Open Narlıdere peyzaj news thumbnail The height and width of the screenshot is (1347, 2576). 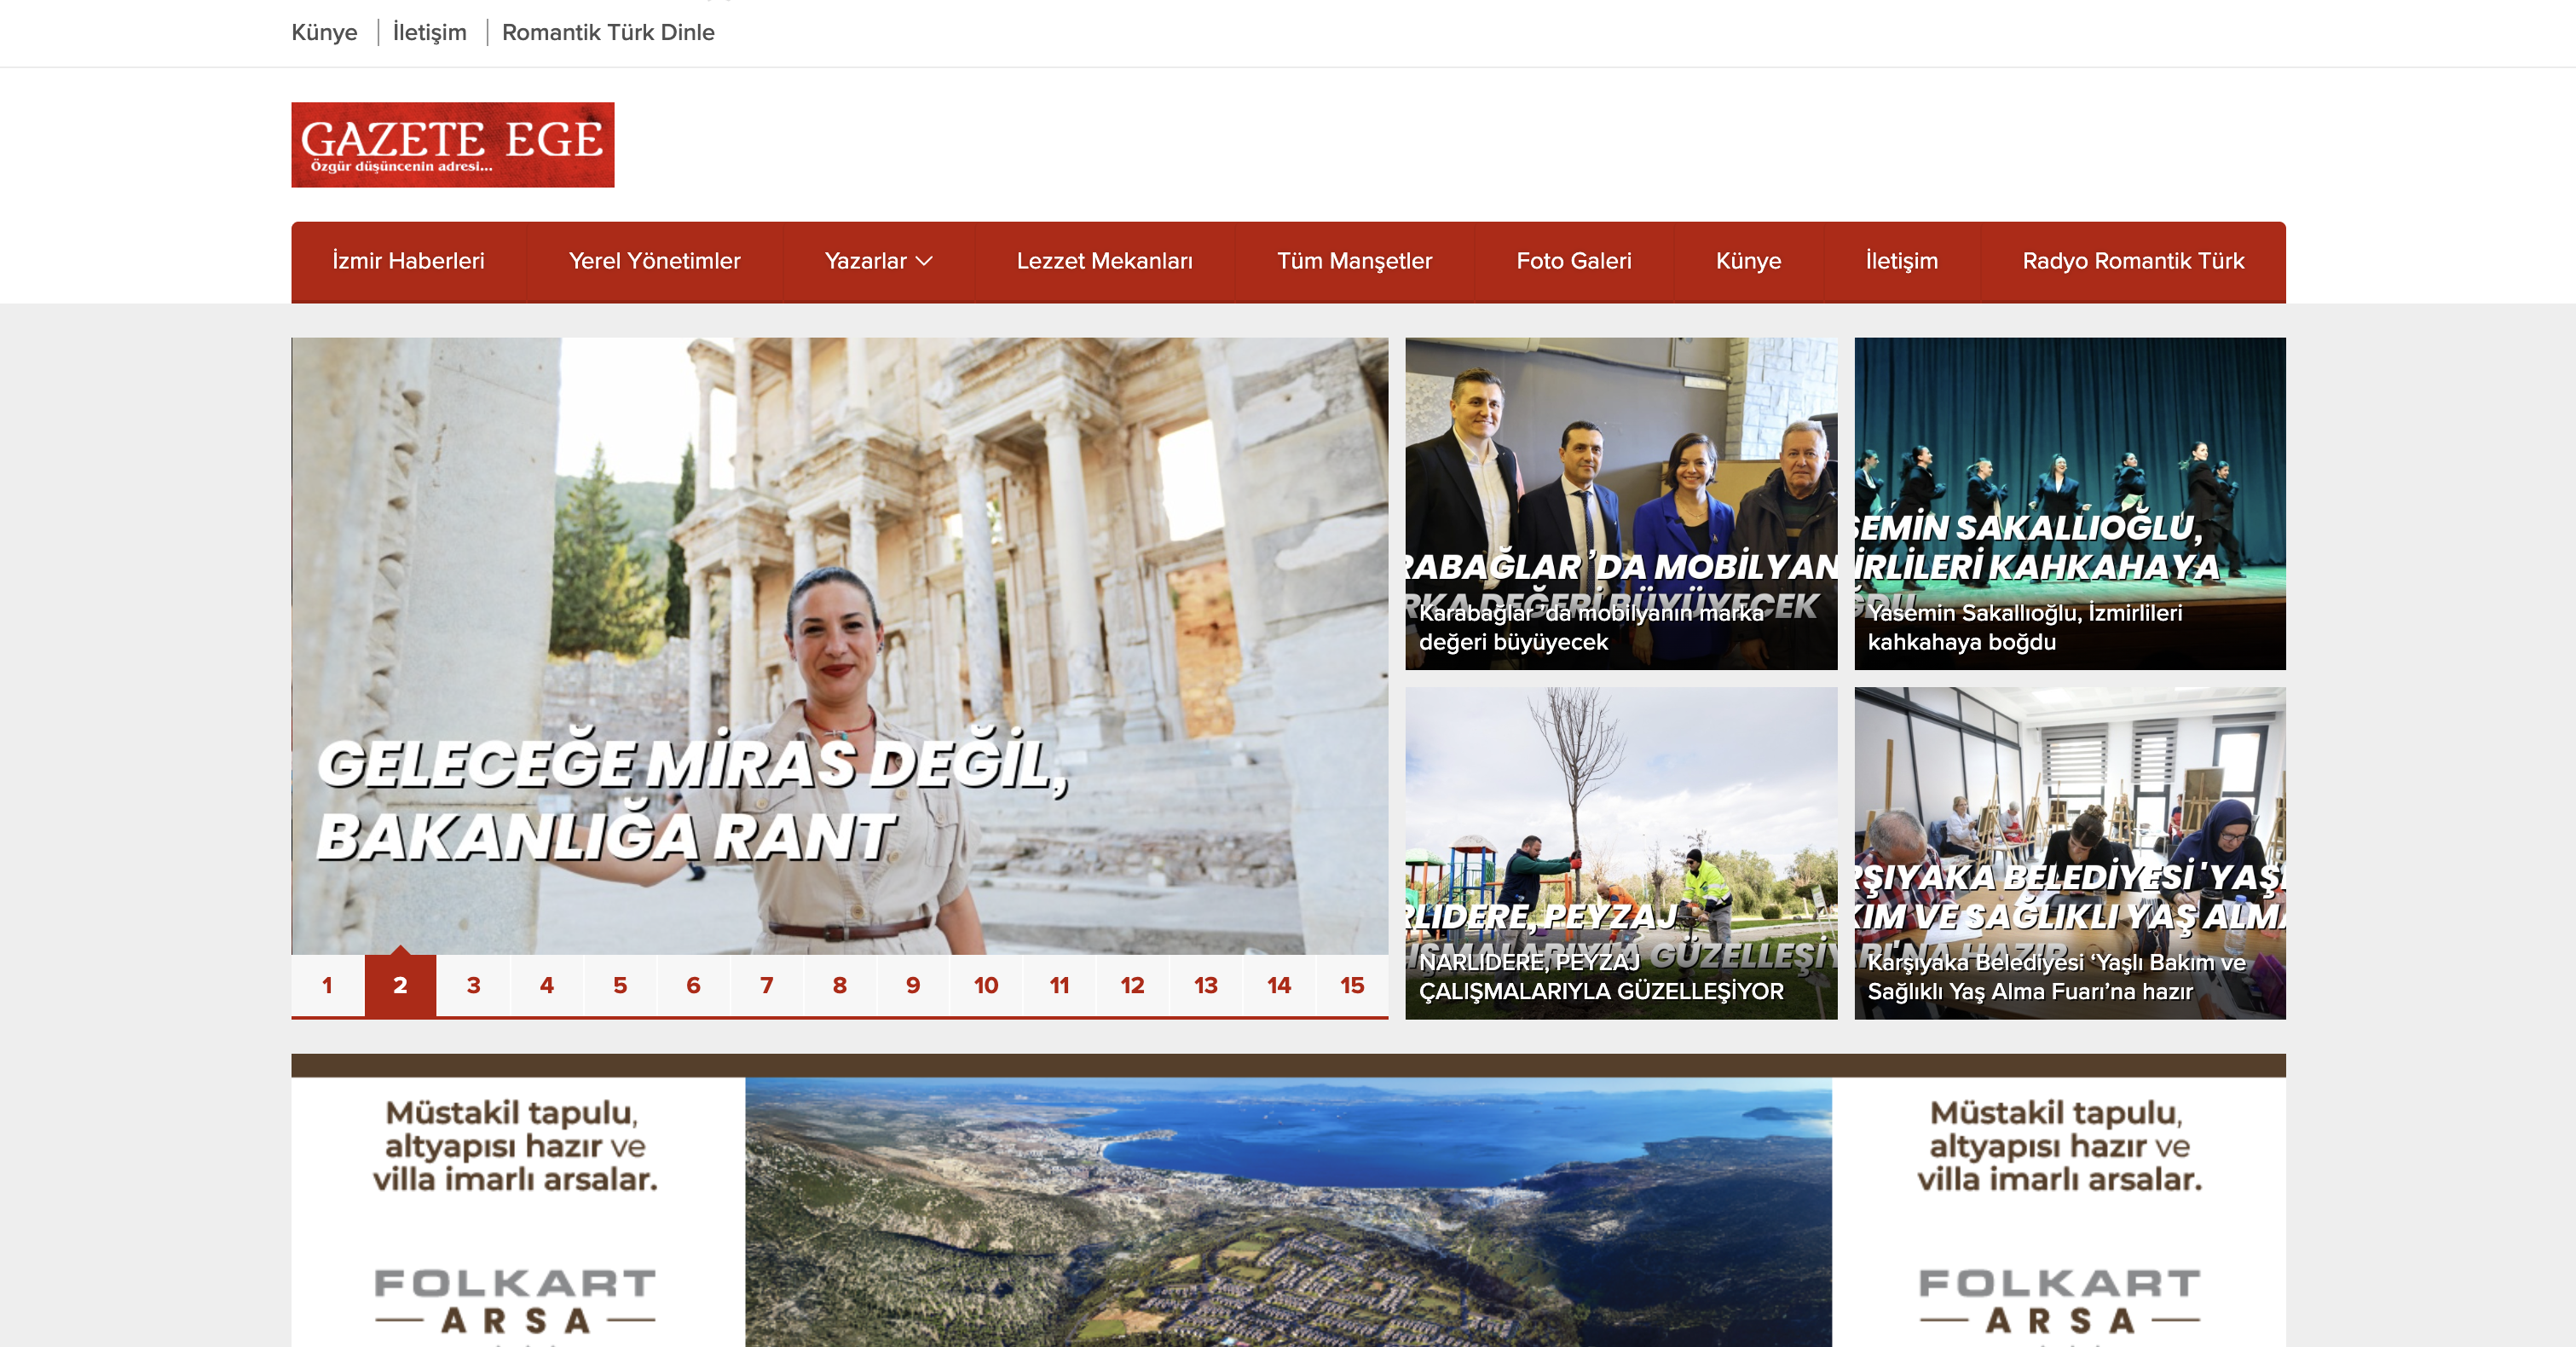1620,852
